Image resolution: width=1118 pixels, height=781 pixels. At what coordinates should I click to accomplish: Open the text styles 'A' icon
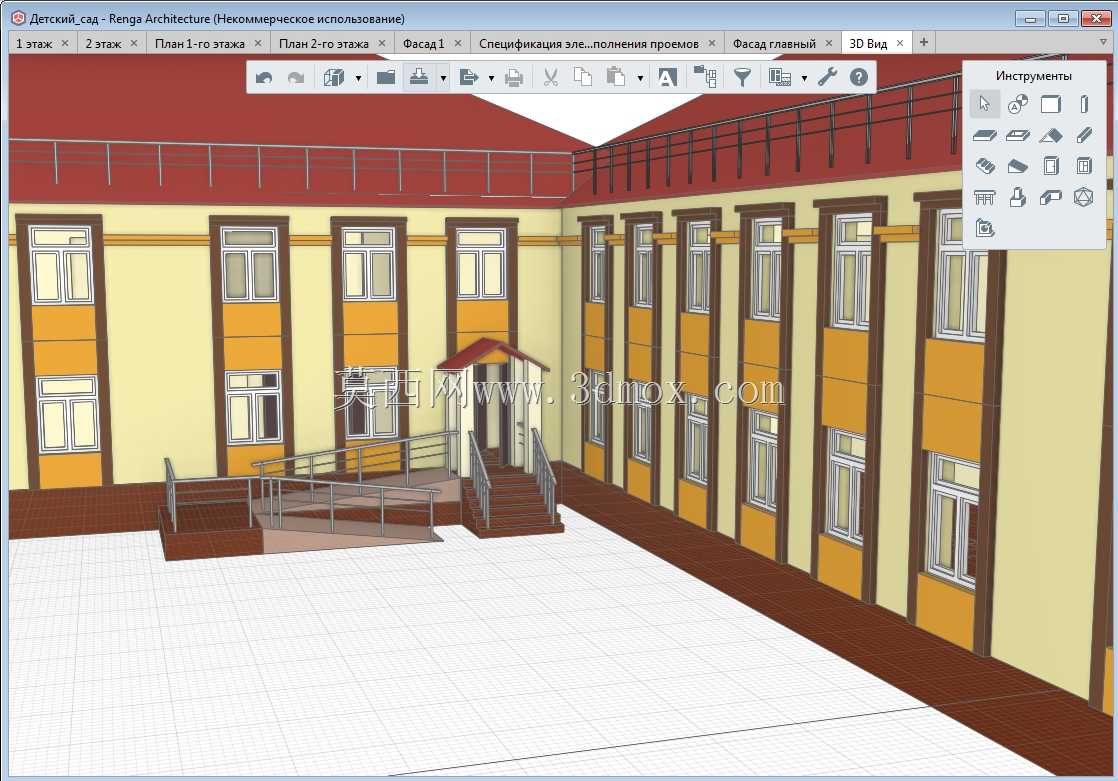pos(667,77)
